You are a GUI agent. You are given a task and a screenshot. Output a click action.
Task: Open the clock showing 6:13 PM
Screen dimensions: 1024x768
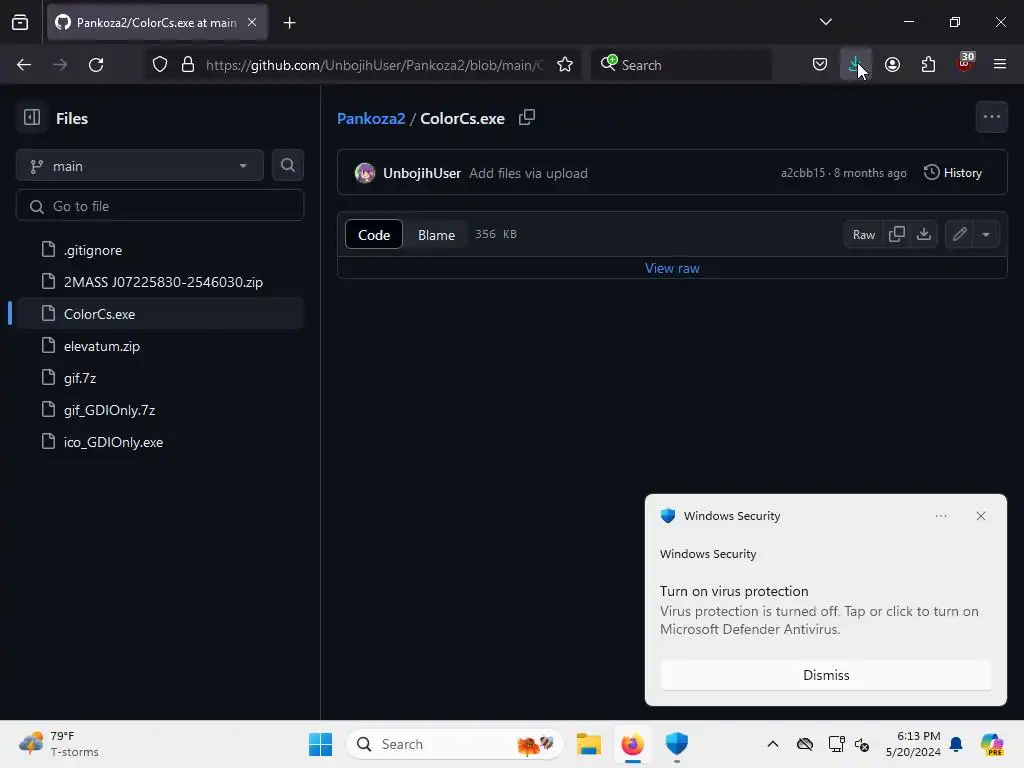[x=913, y=744]
